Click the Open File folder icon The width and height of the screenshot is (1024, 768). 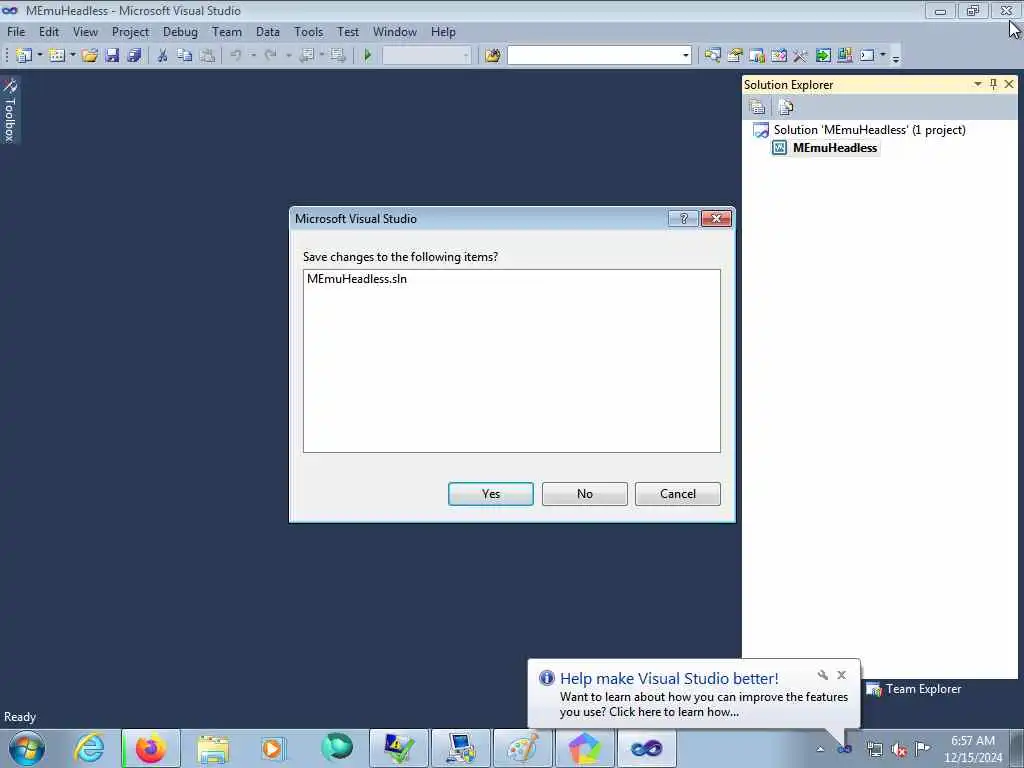pos(89,56)
